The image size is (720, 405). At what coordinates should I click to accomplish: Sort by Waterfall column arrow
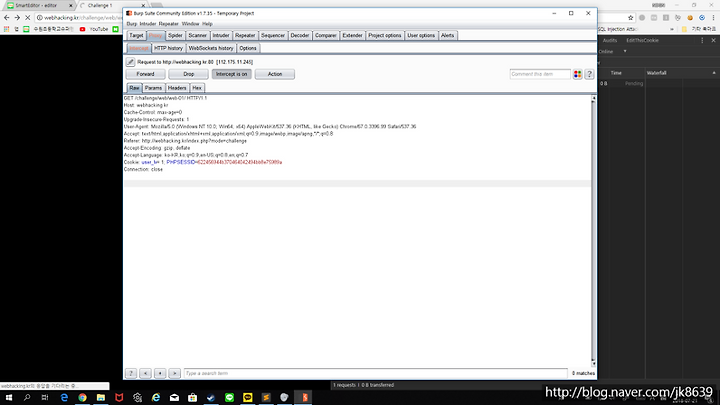[x=714, y=73]
